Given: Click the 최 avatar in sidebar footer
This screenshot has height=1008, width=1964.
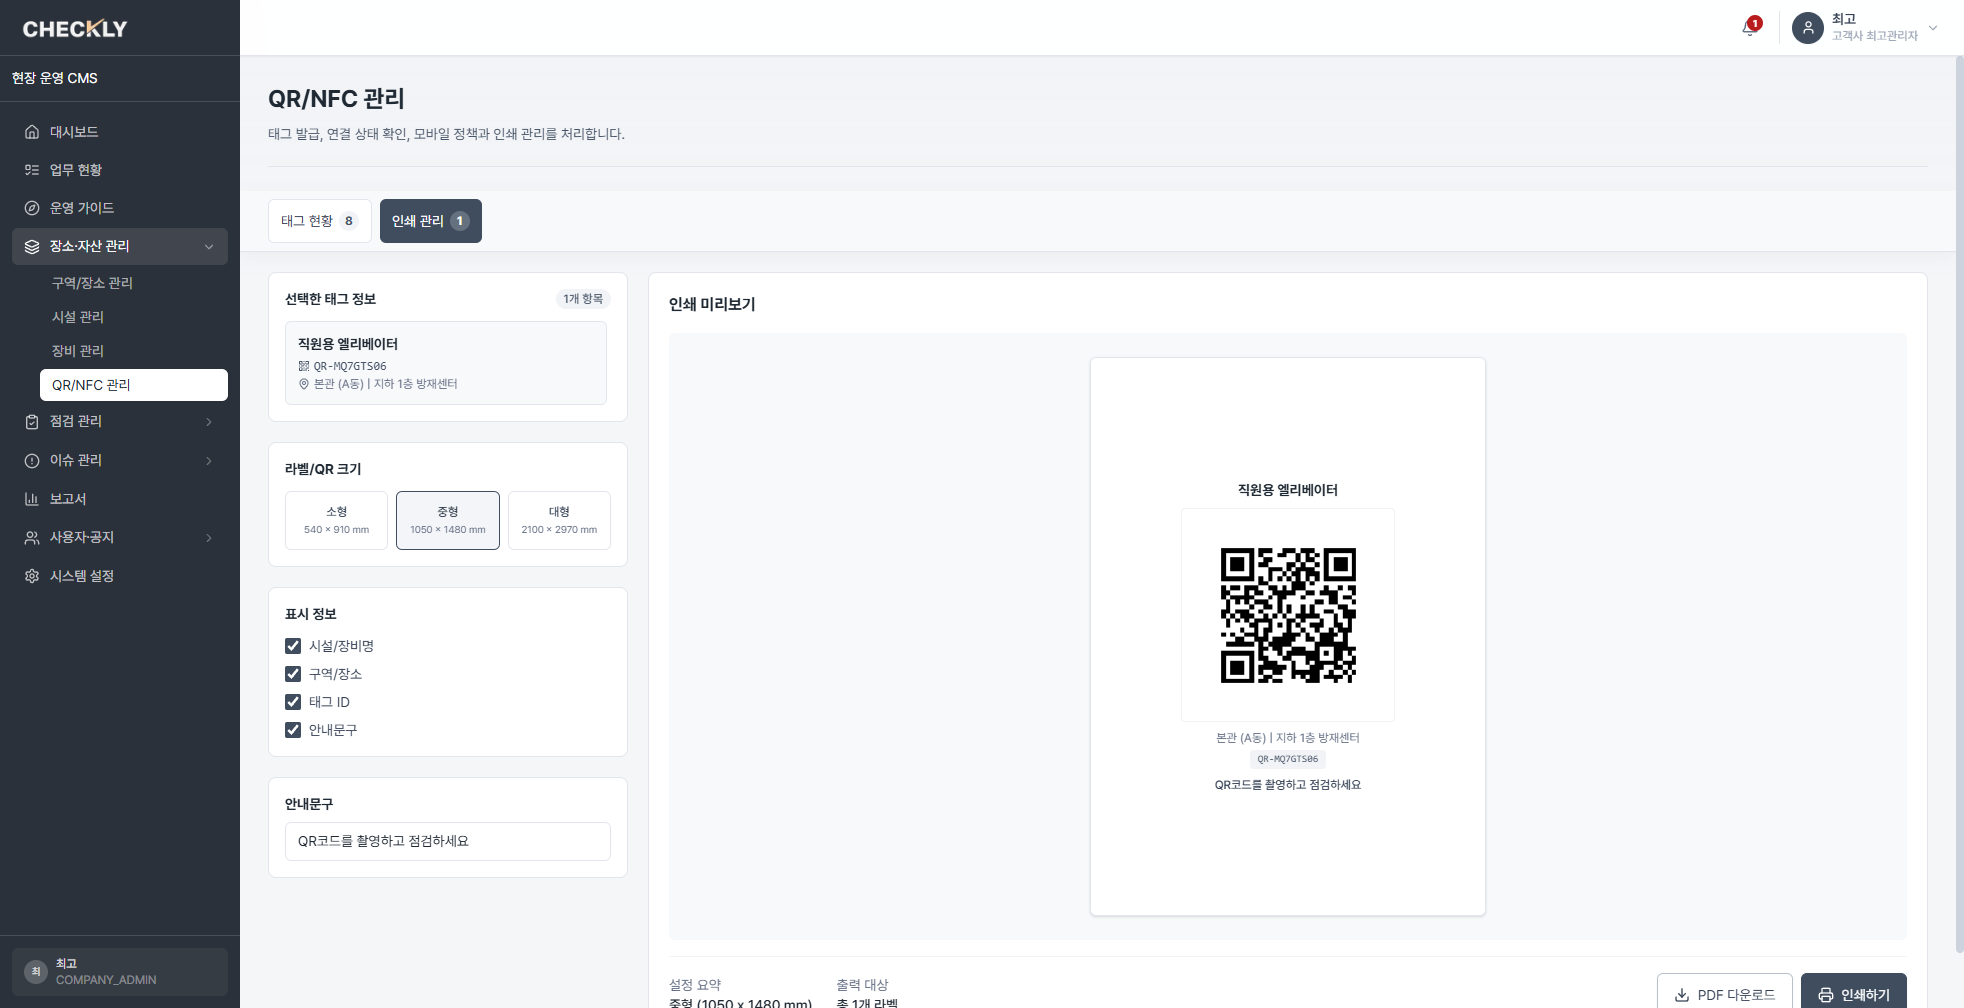Looking at the screenshot, I should click(x=36, y=971).
